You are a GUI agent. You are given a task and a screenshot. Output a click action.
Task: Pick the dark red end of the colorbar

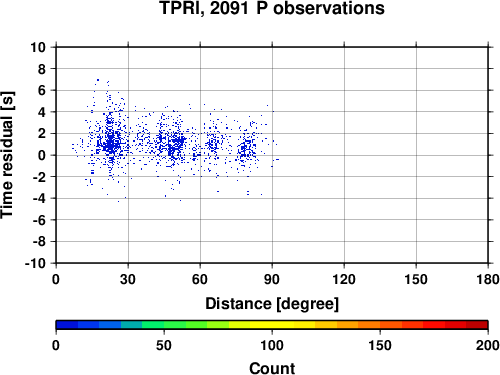pos(477,325)
